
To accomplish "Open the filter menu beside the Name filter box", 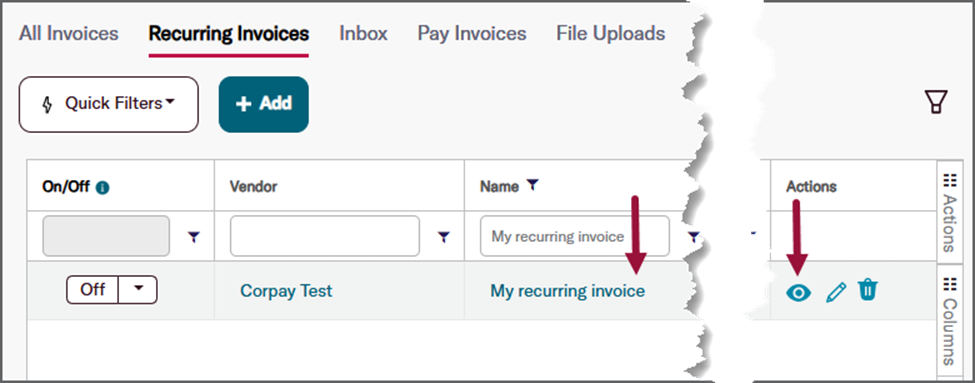I will click(x=693, y=236).
